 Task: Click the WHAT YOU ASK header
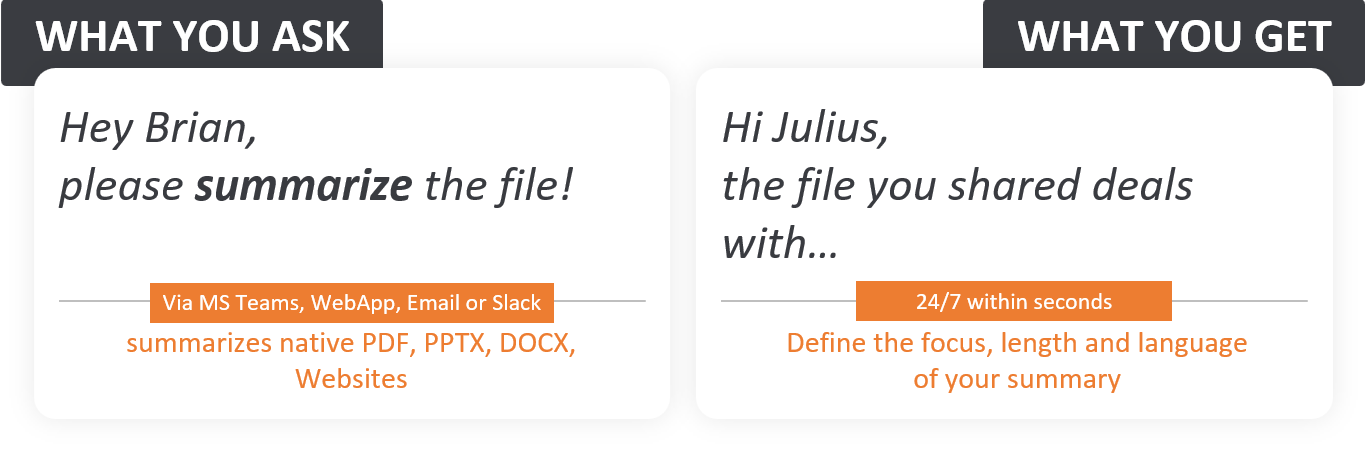pyautogui.click(x=192, y=37)
